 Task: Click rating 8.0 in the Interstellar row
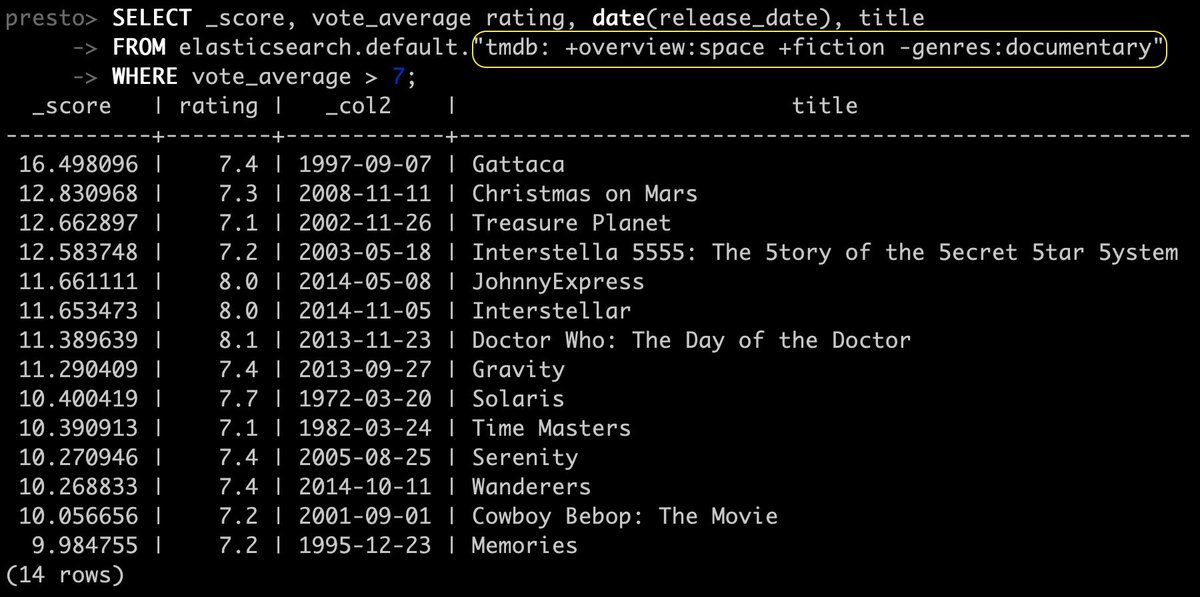click(238, 311)
